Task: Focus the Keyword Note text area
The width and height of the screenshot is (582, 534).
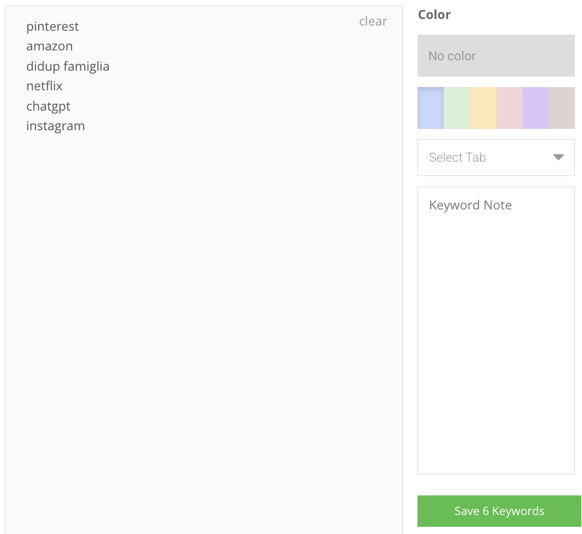Action: click(496, 330)
